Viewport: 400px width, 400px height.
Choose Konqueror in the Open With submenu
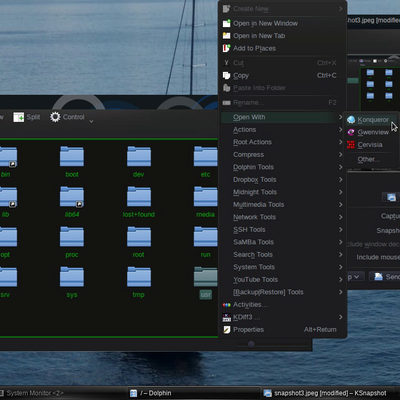pyautogui.click(x=370, y=120)
